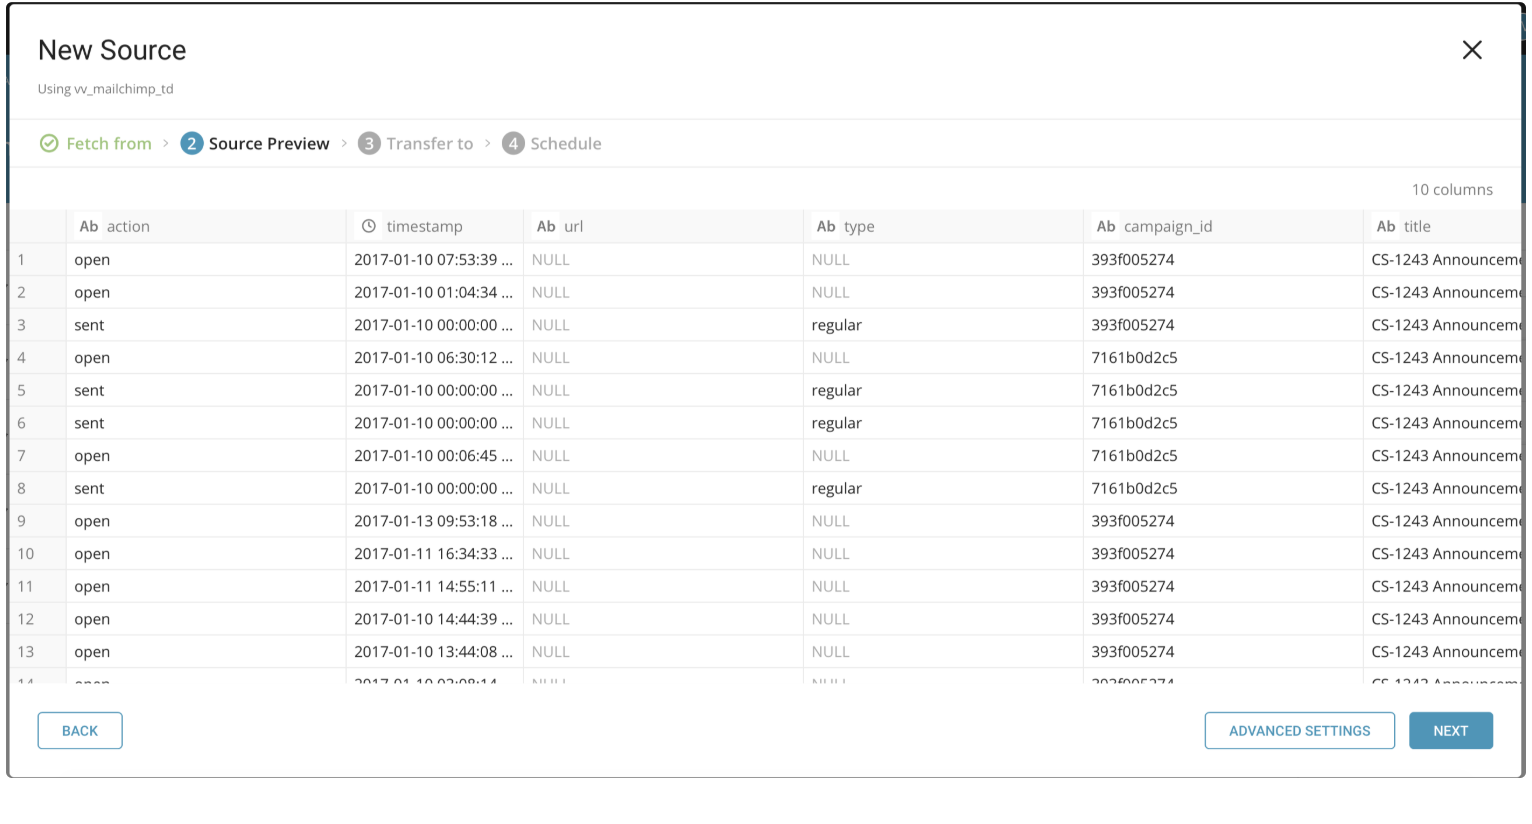Click the Ab type icon on url column

(x=546, y=227)
